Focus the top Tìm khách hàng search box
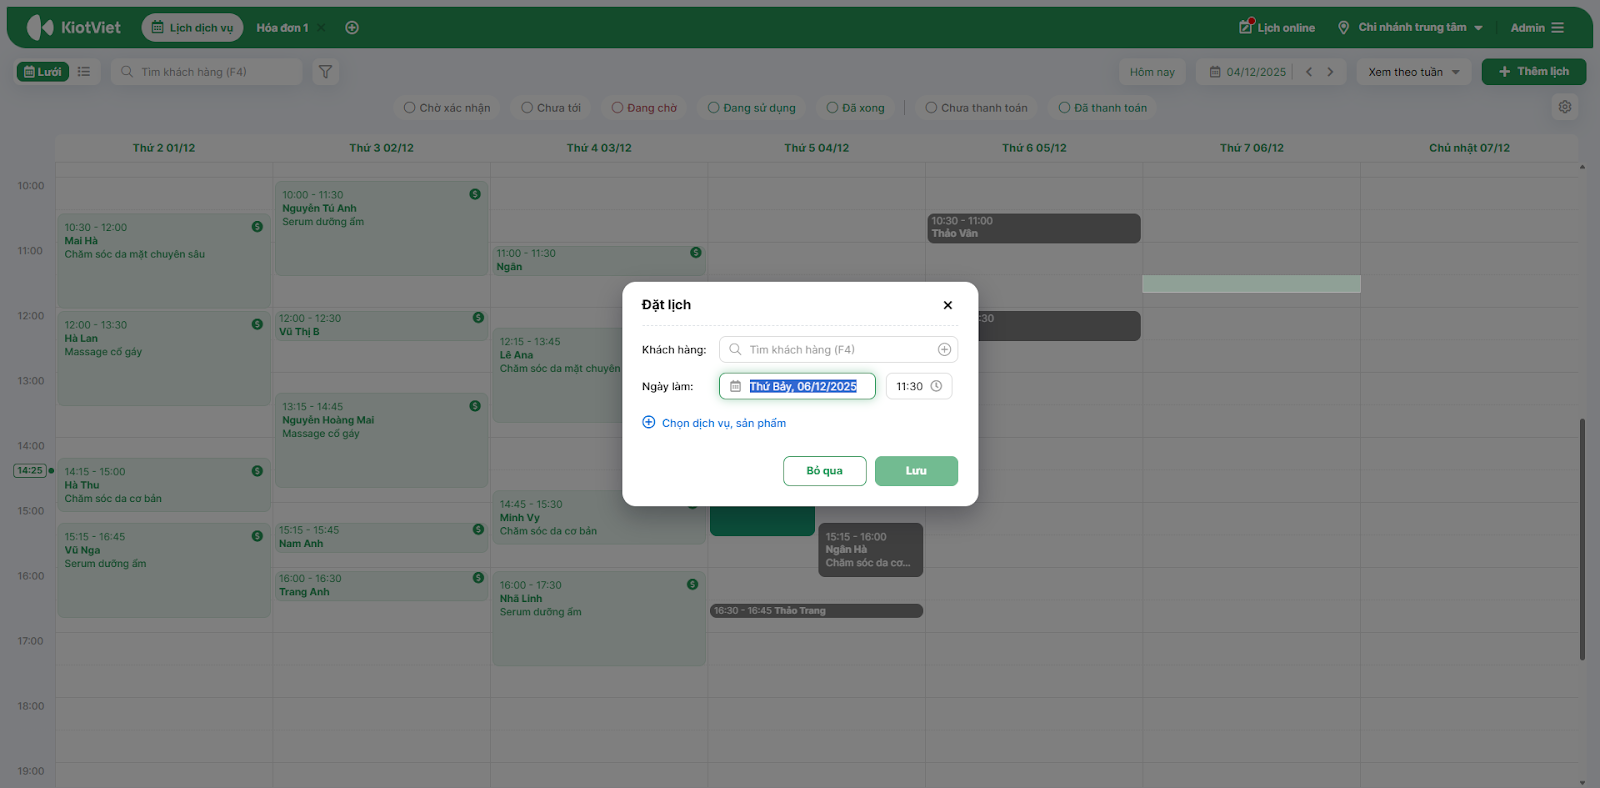 tap(207, 72)
